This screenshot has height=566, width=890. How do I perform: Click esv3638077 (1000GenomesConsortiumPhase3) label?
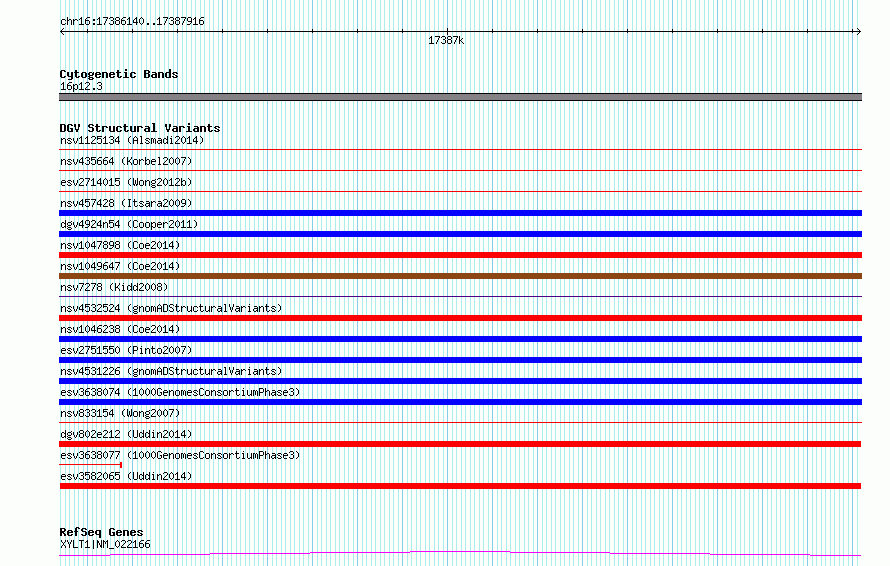(x=180, y=455)
